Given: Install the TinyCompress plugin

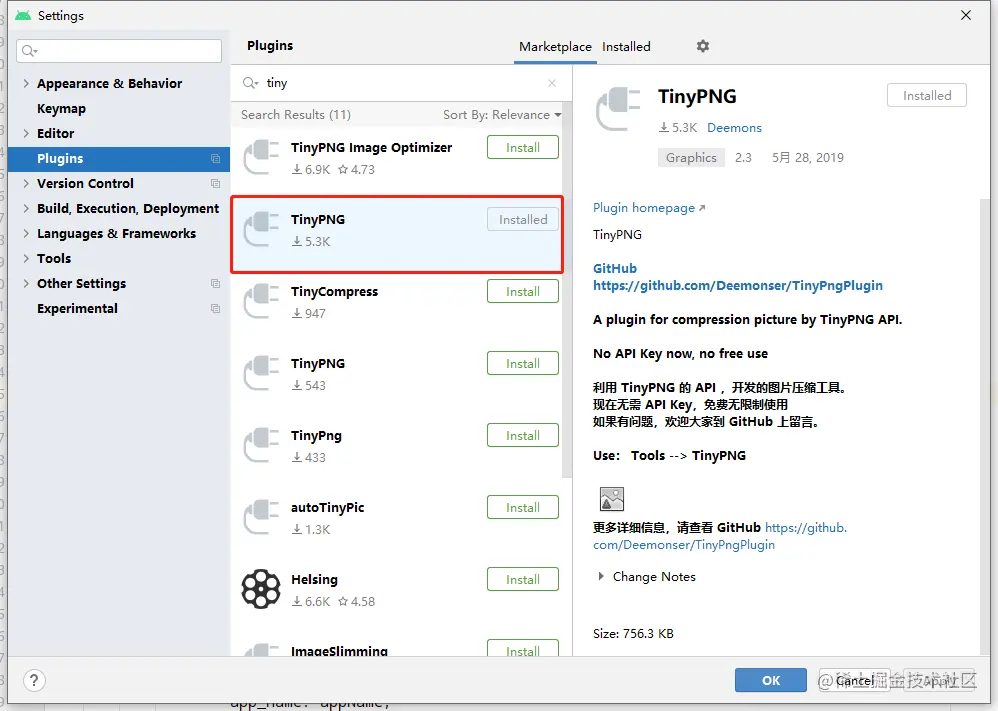Looking at the screenshot, I should click(523, 292).
